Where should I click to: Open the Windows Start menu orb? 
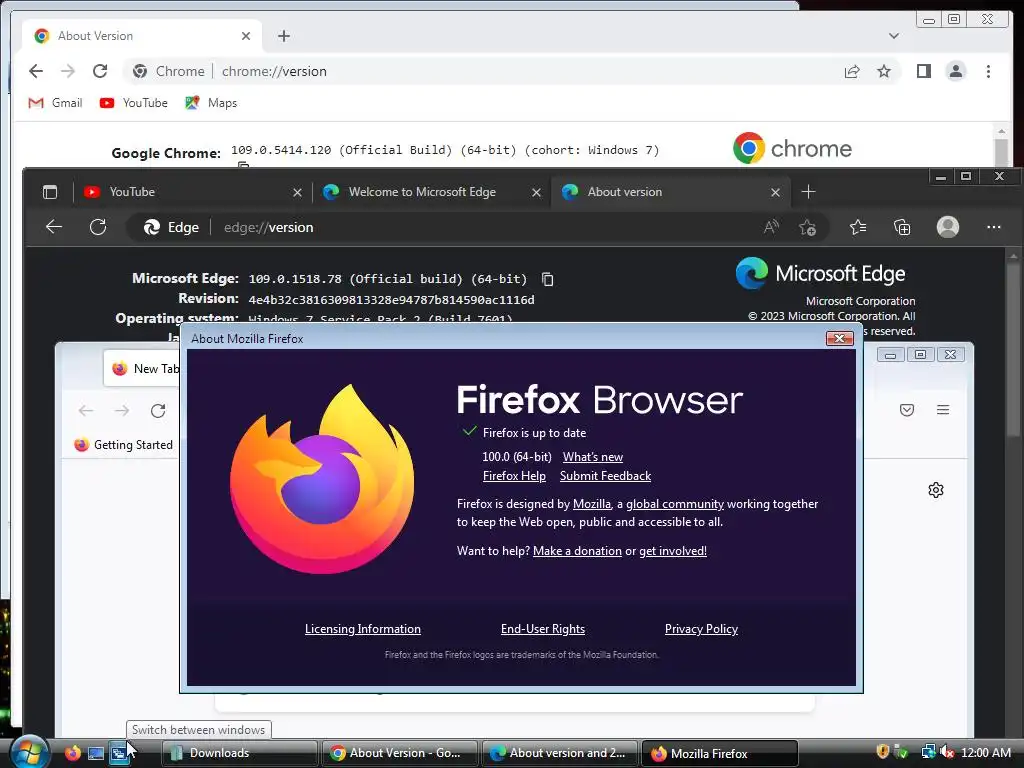click(x=29, y=753)
